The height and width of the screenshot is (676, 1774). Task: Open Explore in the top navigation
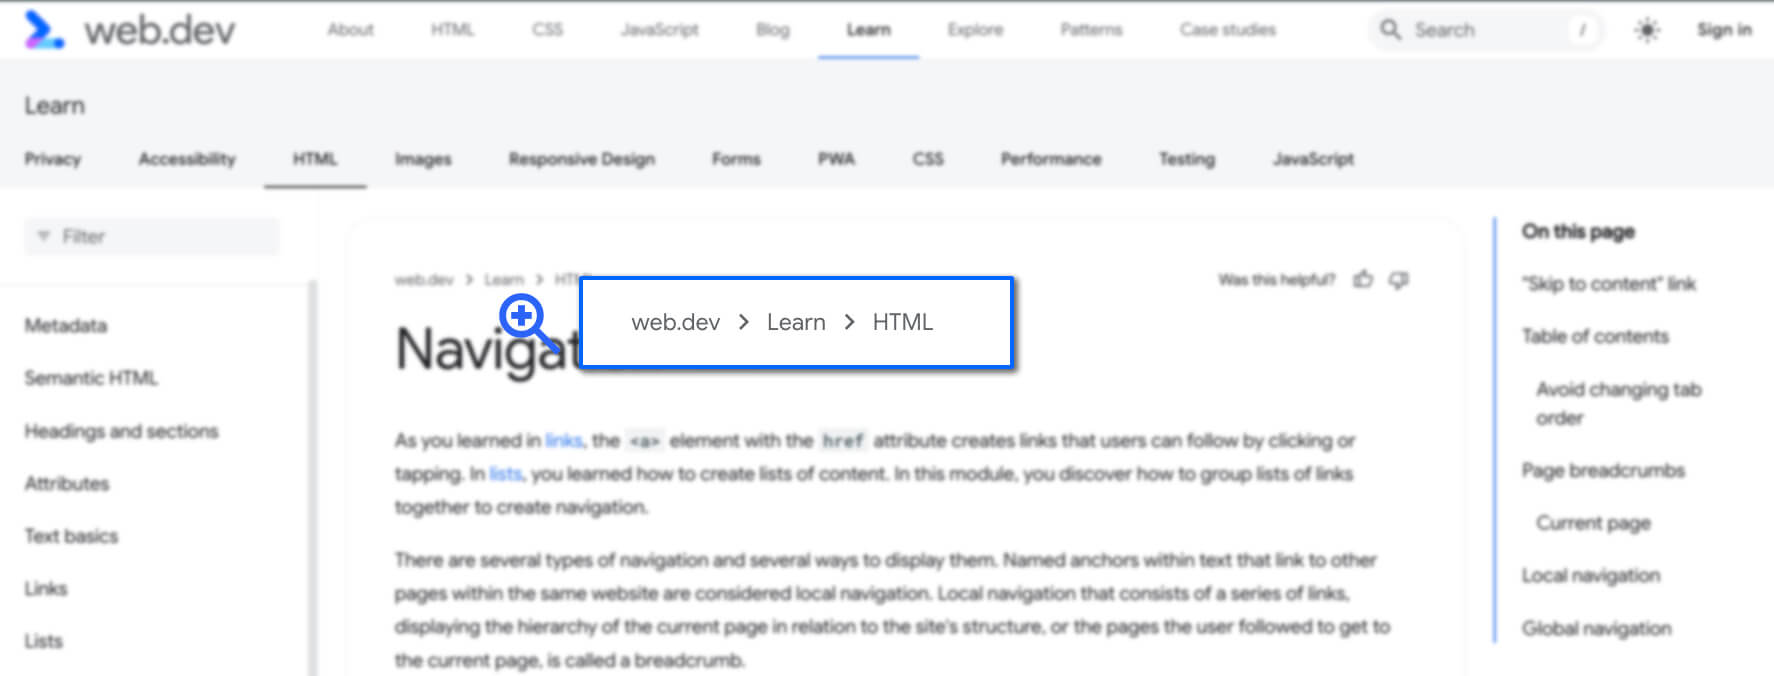tap(975, 29)
